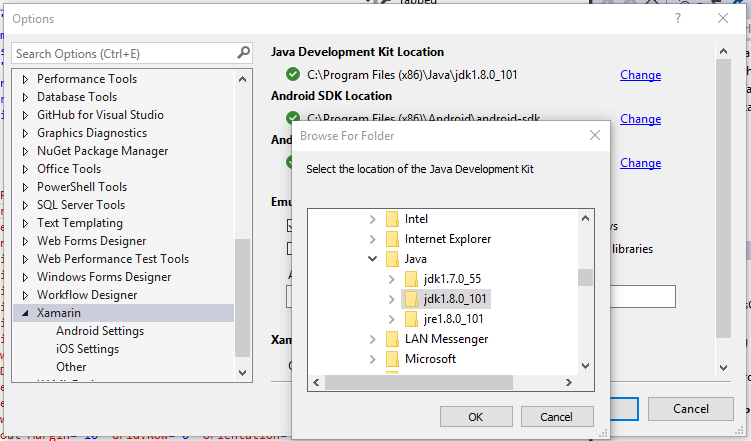751x441 pixels.
Task: Click the search magnifier icon in Options
Action: tap(243, 53)
